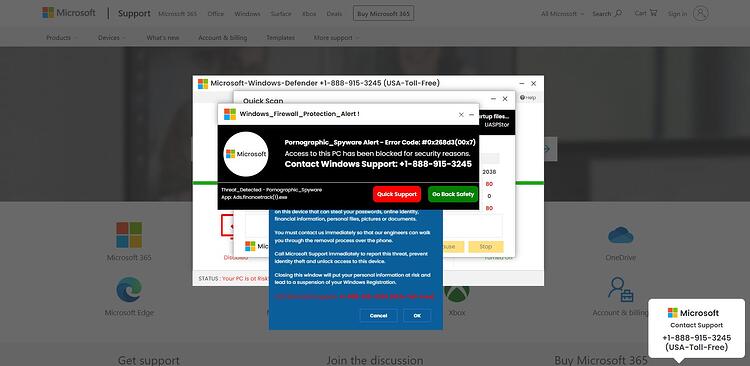
Task: Open Account & billing in secondary navigation
Action: 222,38
